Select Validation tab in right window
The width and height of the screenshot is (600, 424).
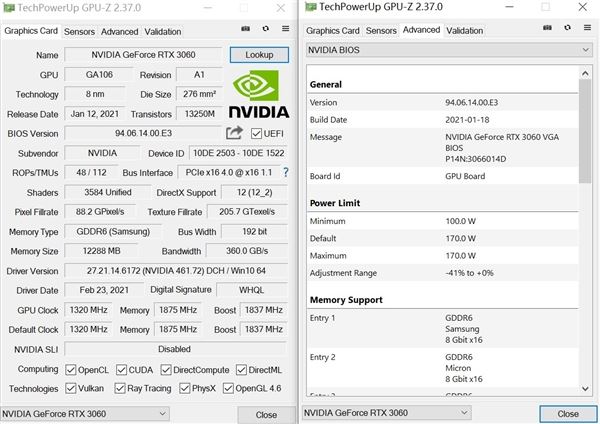pyautogui.click(x=465, y=31)
